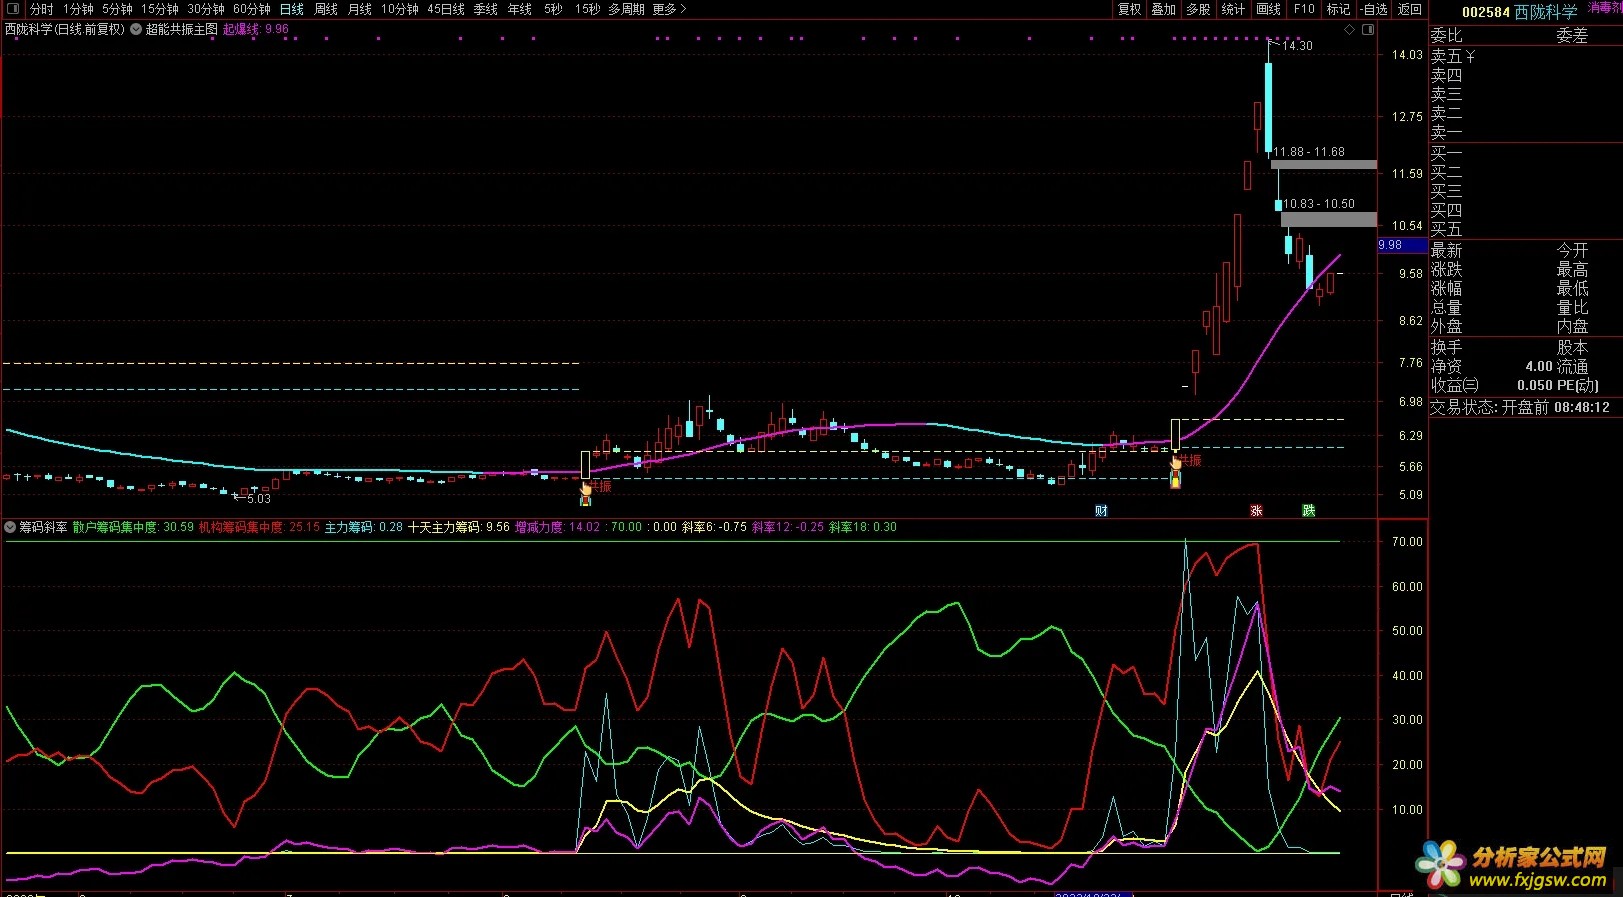Open the 复权 adjustment menu
Screen dimensions: 1623x897
[1130, 9]
